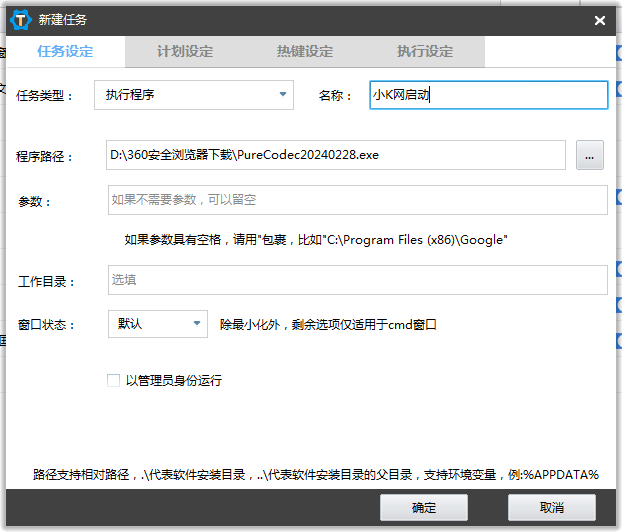Switch to the 任务设定 tab
This screenshot has width=622, height=532.
pyautogui.click(x=65, y=52)
